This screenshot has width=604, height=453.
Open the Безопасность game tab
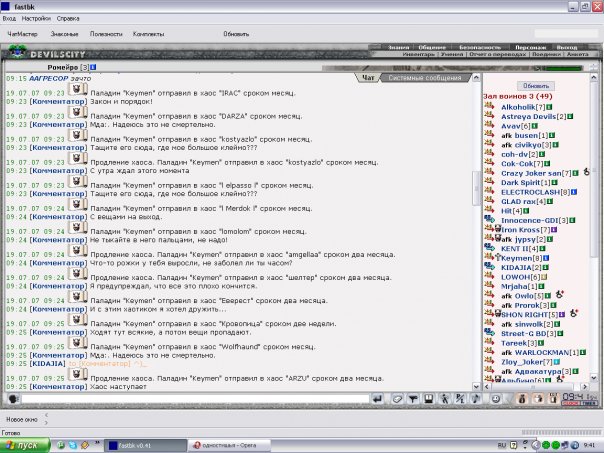(480, 47)
